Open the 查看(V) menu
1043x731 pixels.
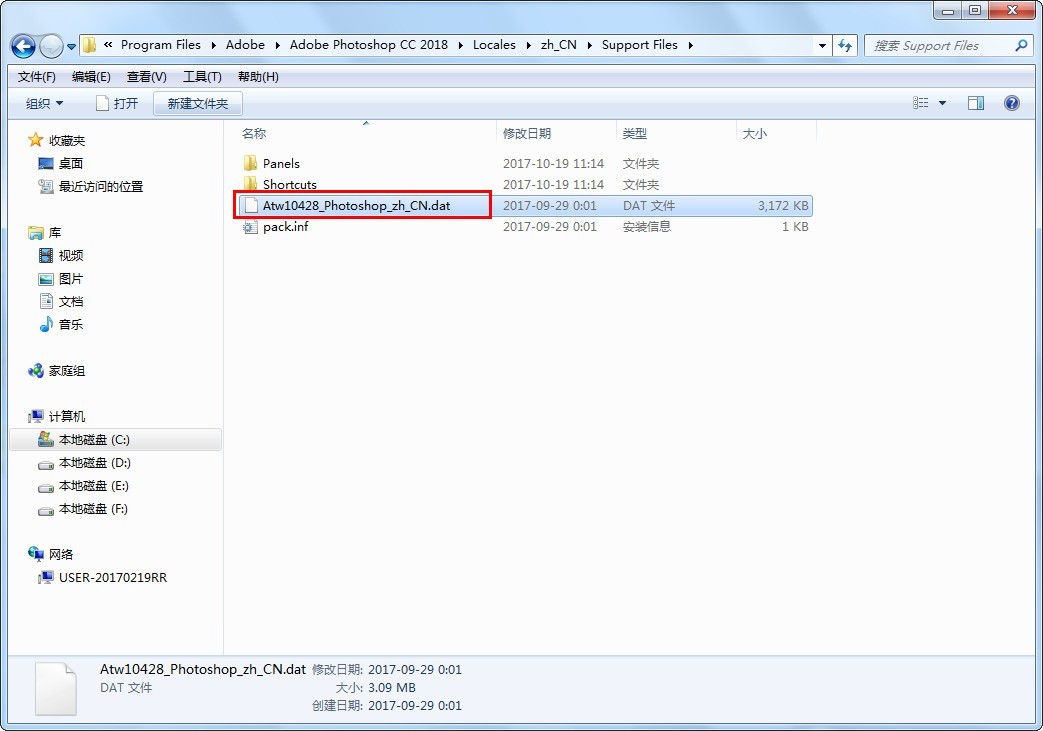tap(146, 76)
